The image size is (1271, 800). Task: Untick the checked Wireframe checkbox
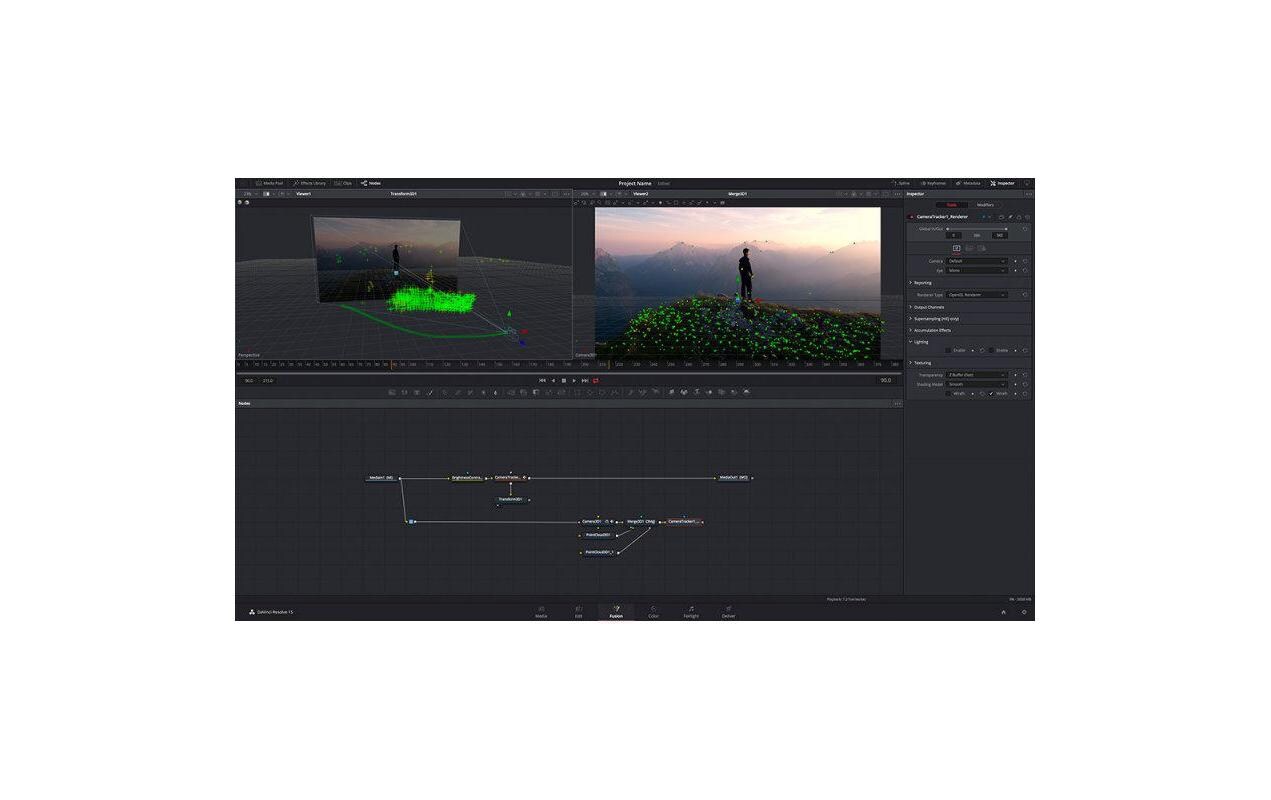pyautogui.click(x=991, y=393)
